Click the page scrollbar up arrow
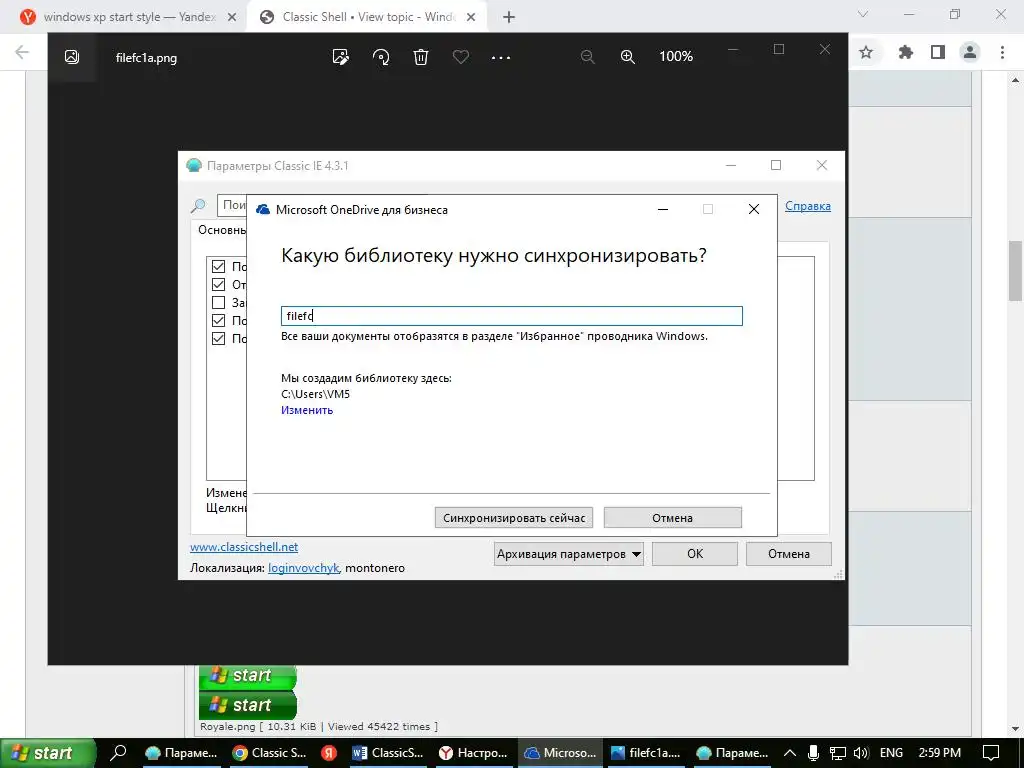 point(1016,80)
